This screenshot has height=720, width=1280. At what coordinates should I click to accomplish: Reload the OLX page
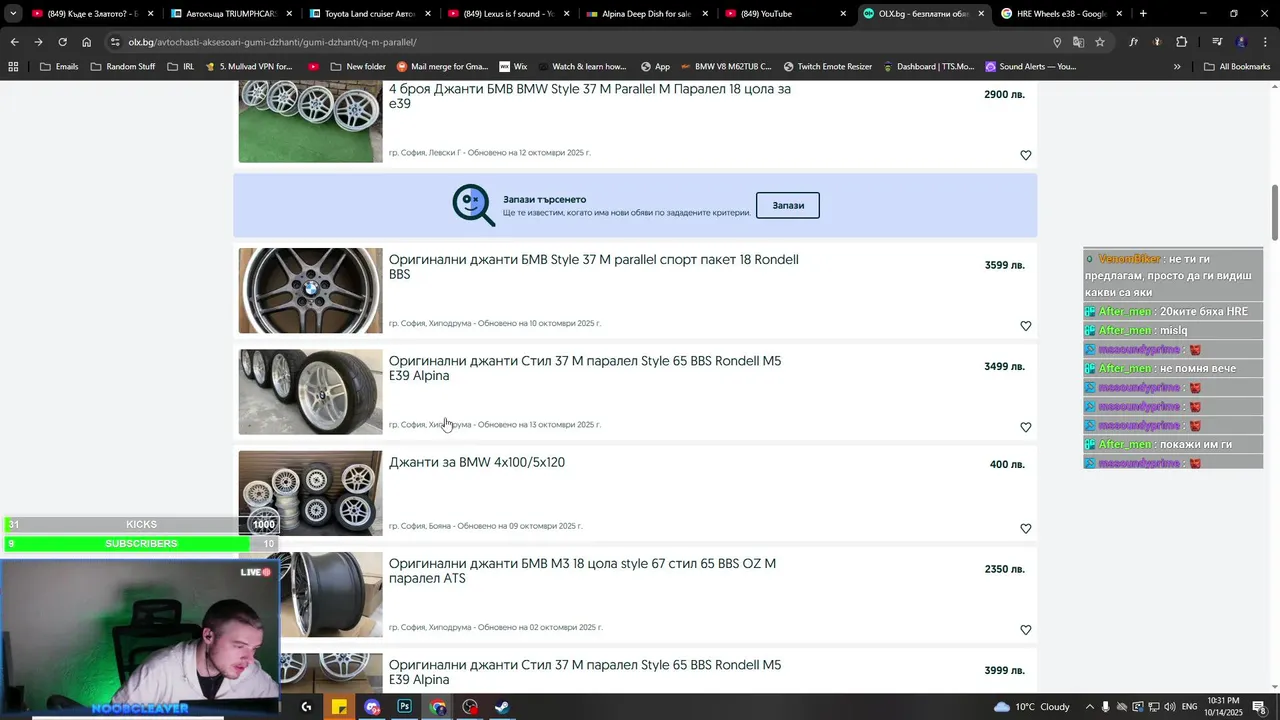pos(62,42)
